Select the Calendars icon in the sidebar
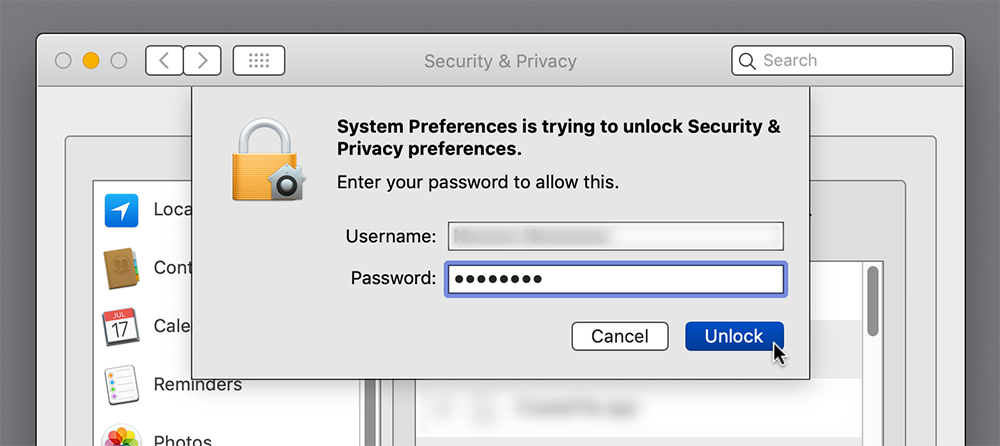 121,326
